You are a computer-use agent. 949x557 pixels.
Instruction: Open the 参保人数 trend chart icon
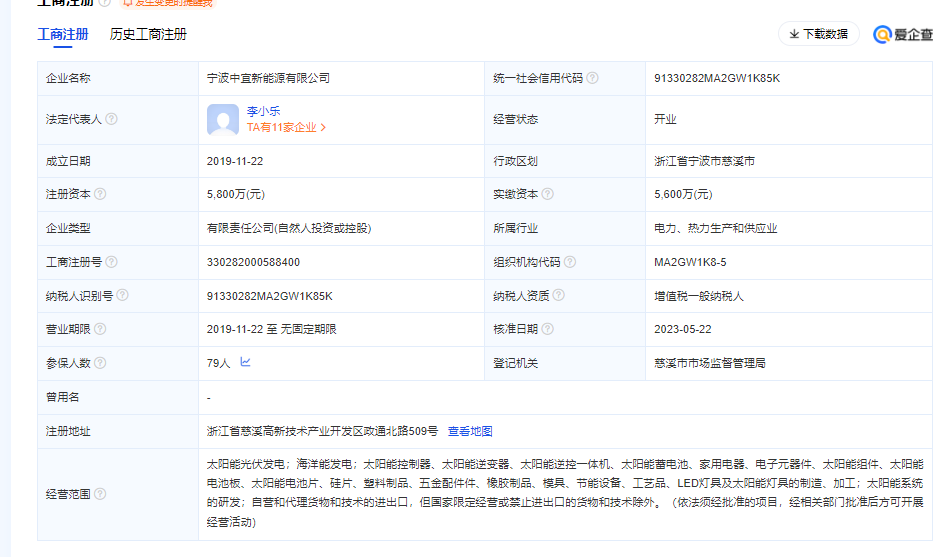click(x=245, y=363)
